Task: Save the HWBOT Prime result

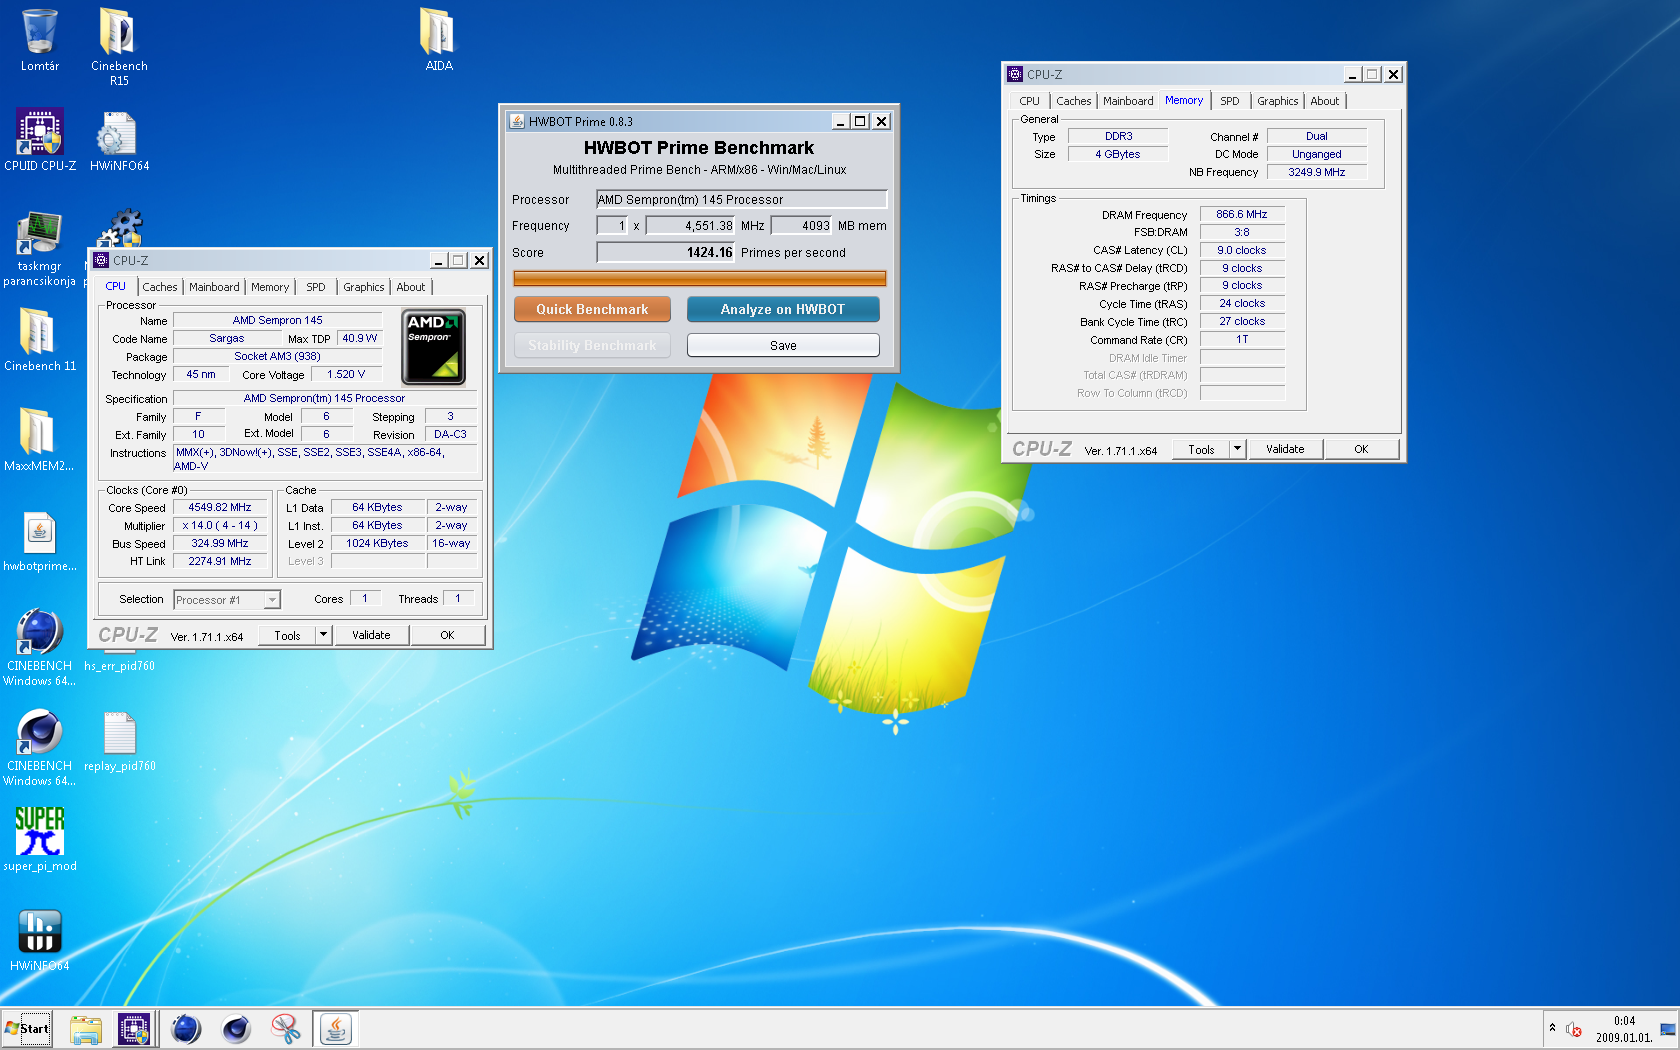Action: pos(783,345)
